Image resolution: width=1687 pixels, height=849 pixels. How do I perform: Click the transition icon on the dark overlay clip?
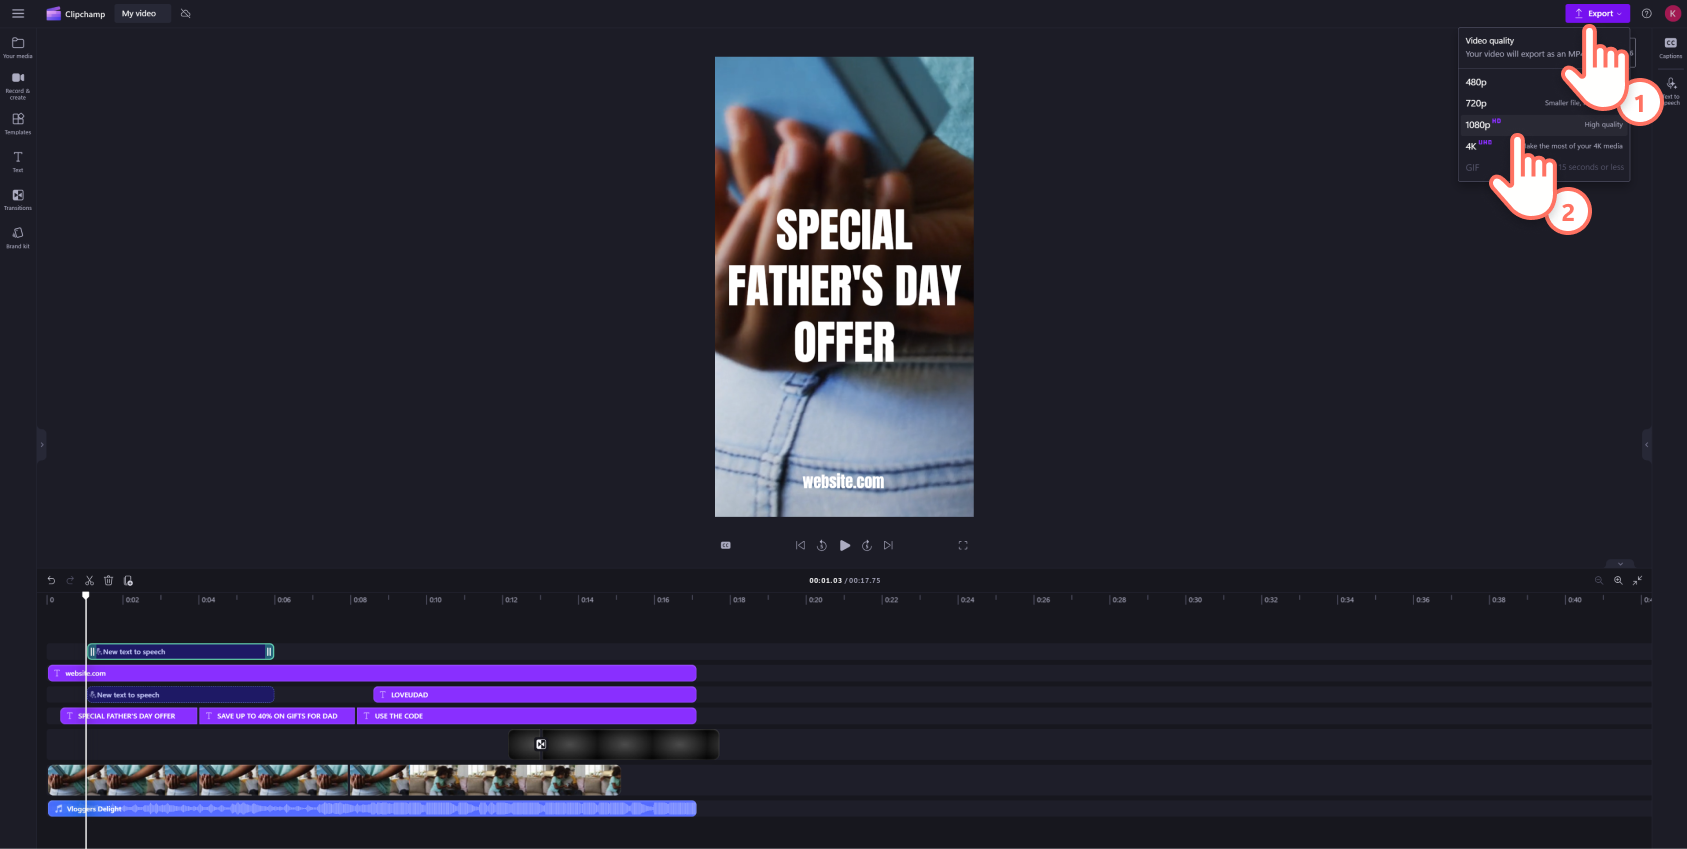(x=541, y=744)
